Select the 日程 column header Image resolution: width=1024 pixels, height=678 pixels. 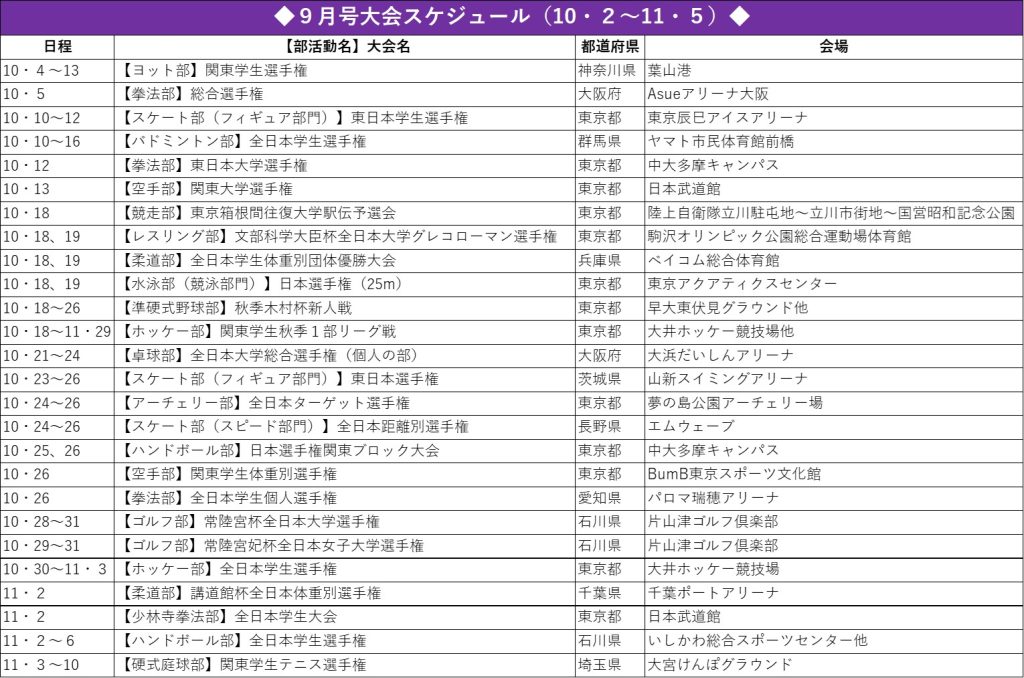tap(57, 46)
